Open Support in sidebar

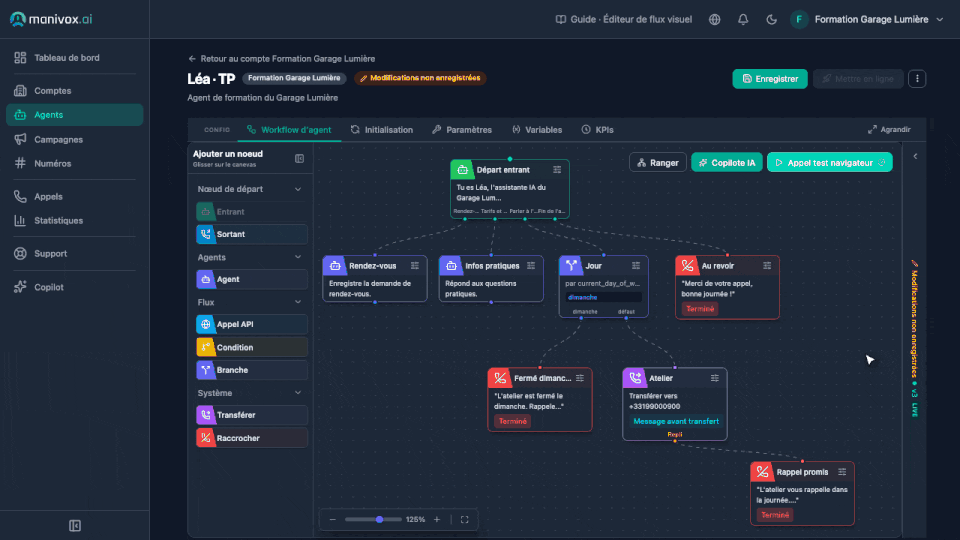coord(75,253)
